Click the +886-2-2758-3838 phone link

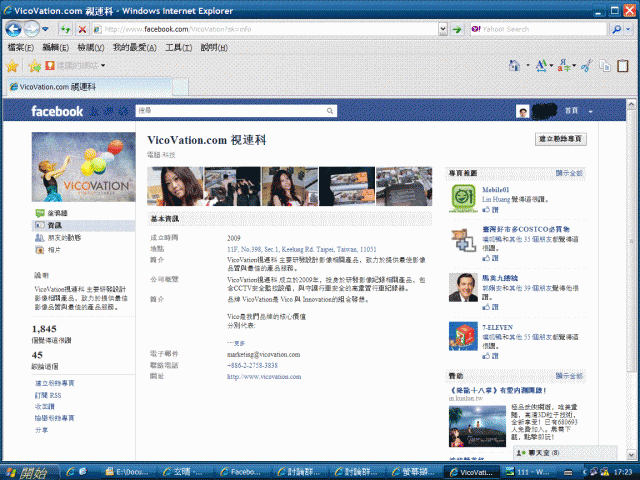pos(252,365)
